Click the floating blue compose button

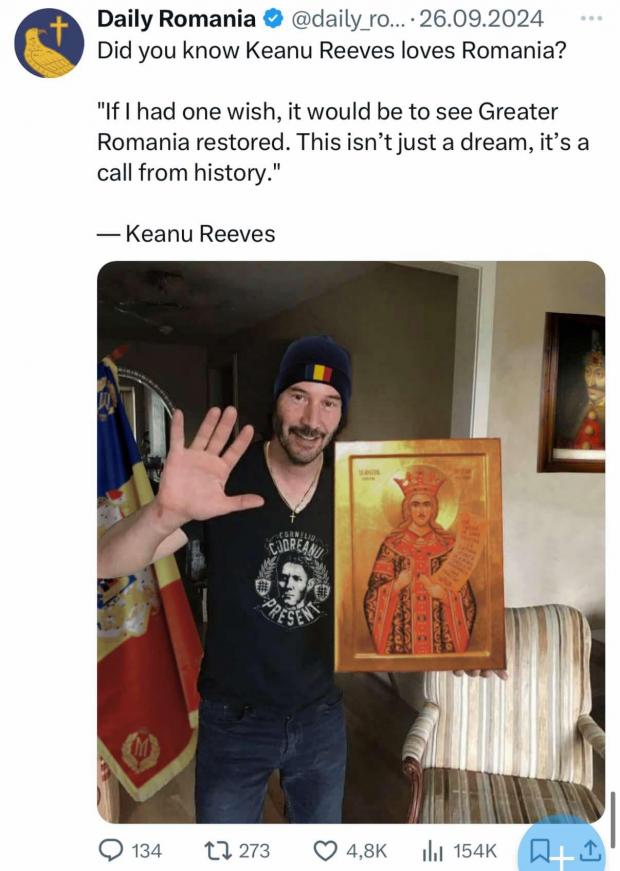pos(562,848)
